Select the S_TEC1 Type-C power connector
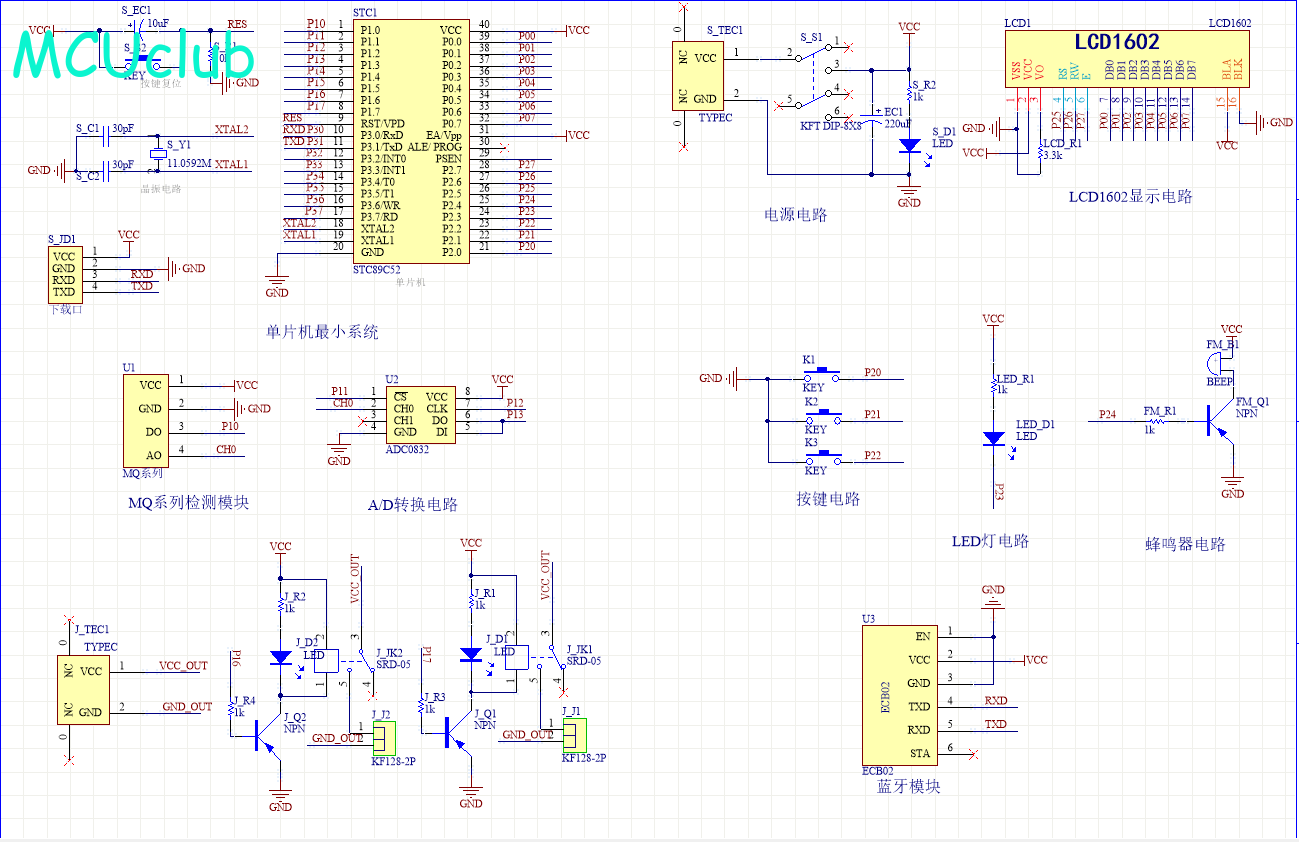The width and height of the screenshot is (1299, 842). coord(699,77)
